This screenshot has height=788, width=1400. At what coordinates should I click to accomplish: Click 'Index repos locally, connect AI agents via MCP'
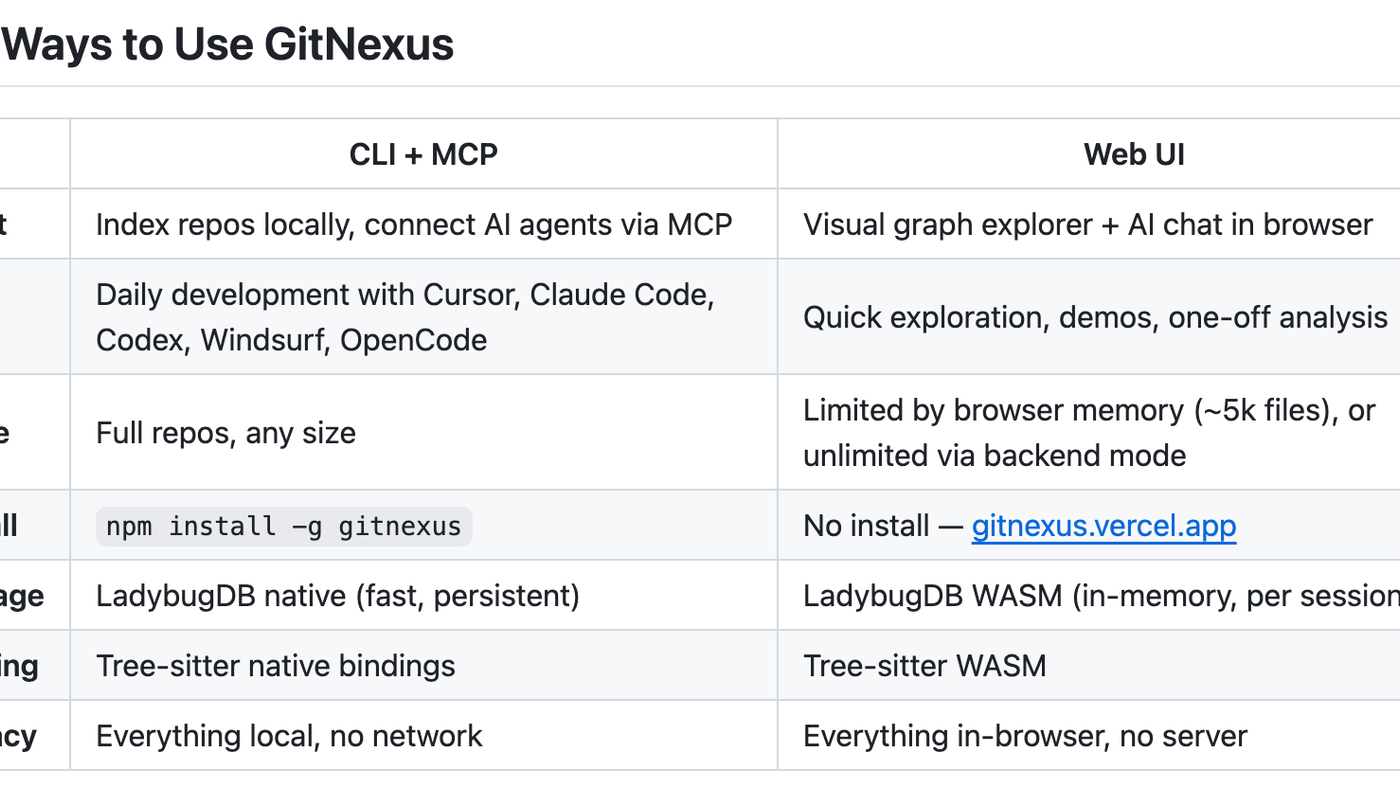pyautogui.click(x=414, y=224)
